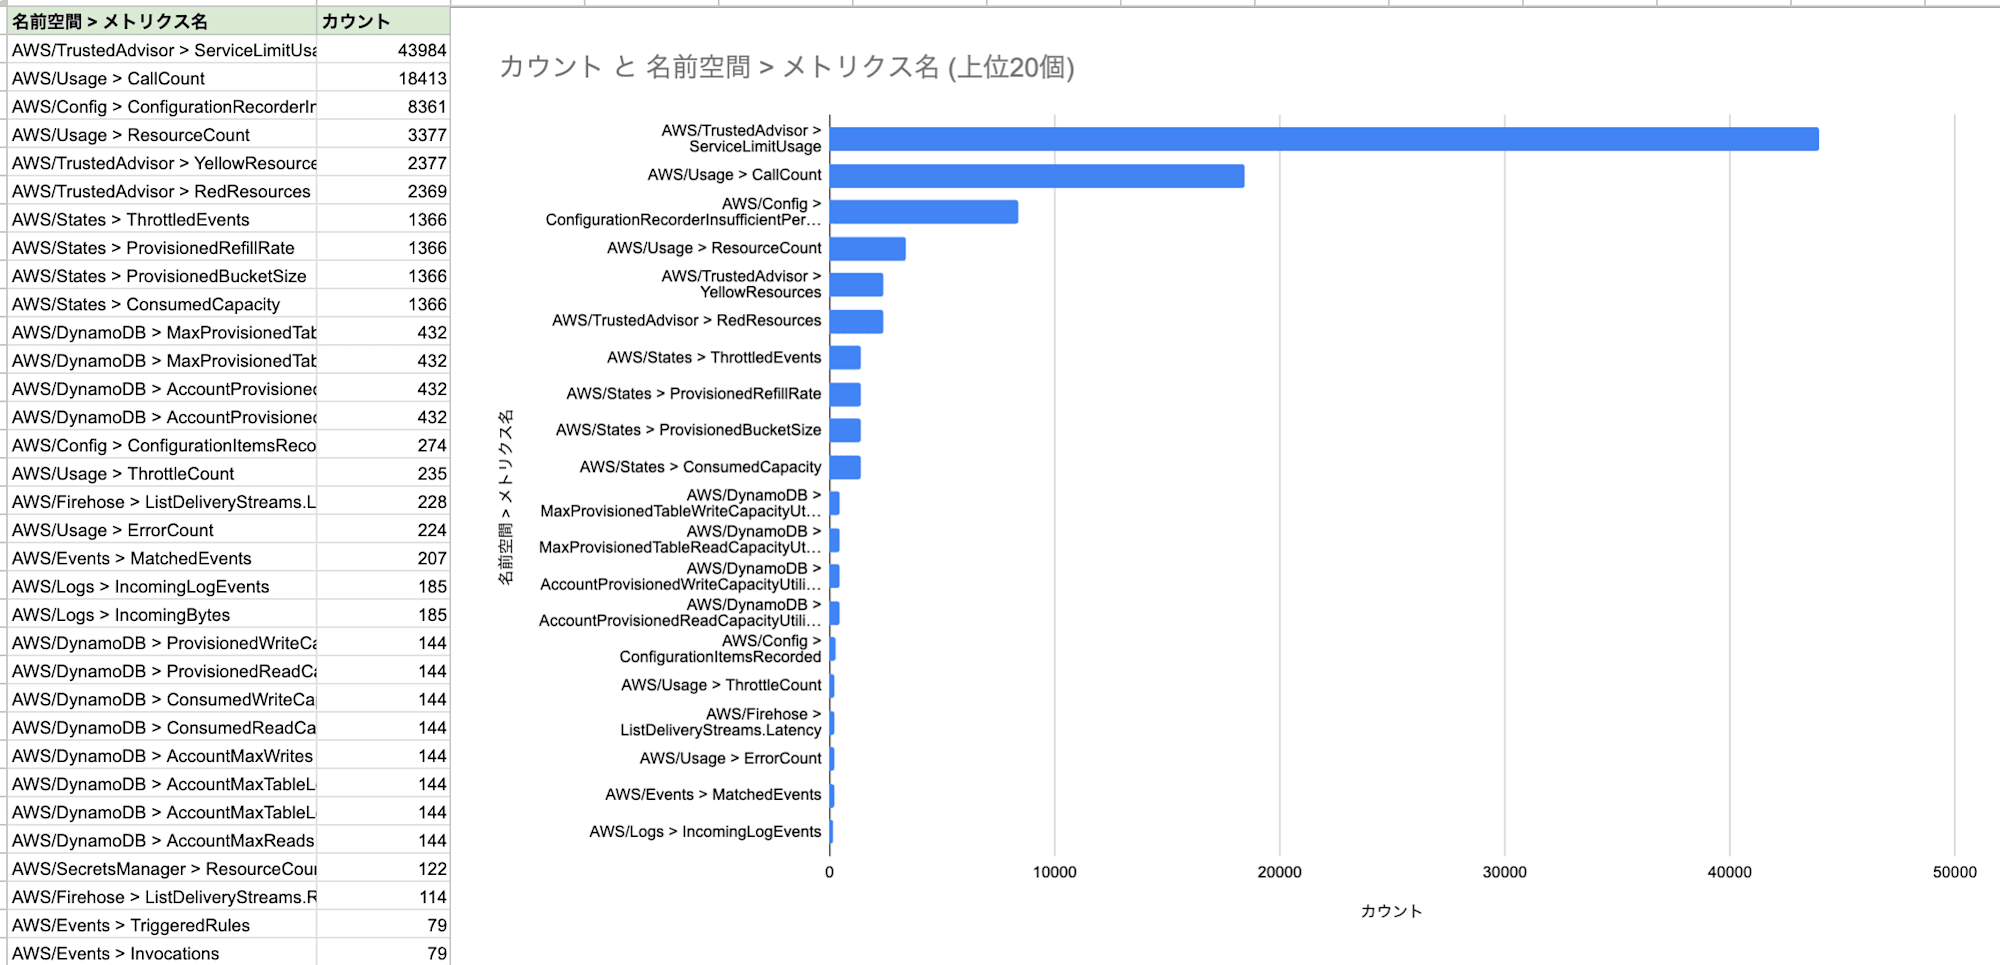The image size is (2000, 965).
Task: Click the vertical axis title 名前空間 > メトリクス名
Action: tap(506, 496)
